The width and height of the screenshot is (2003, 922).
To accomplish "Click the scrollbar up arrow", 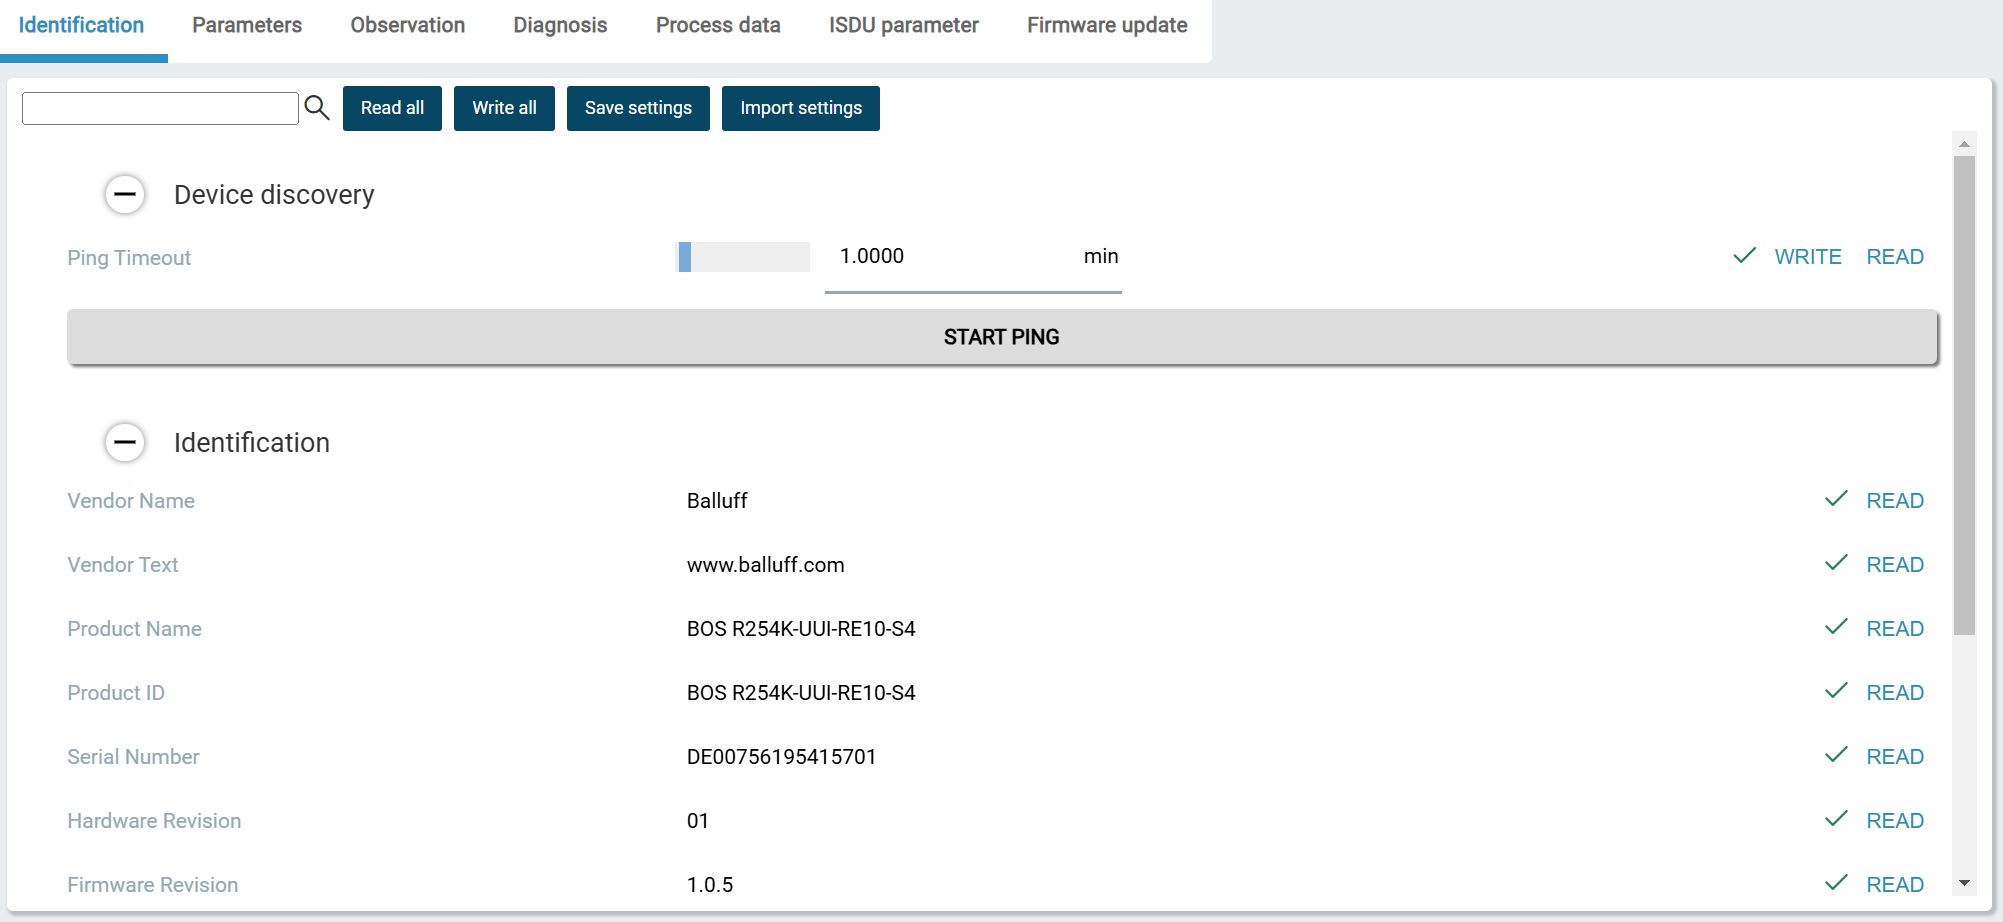I will (x=1964, y=144).
